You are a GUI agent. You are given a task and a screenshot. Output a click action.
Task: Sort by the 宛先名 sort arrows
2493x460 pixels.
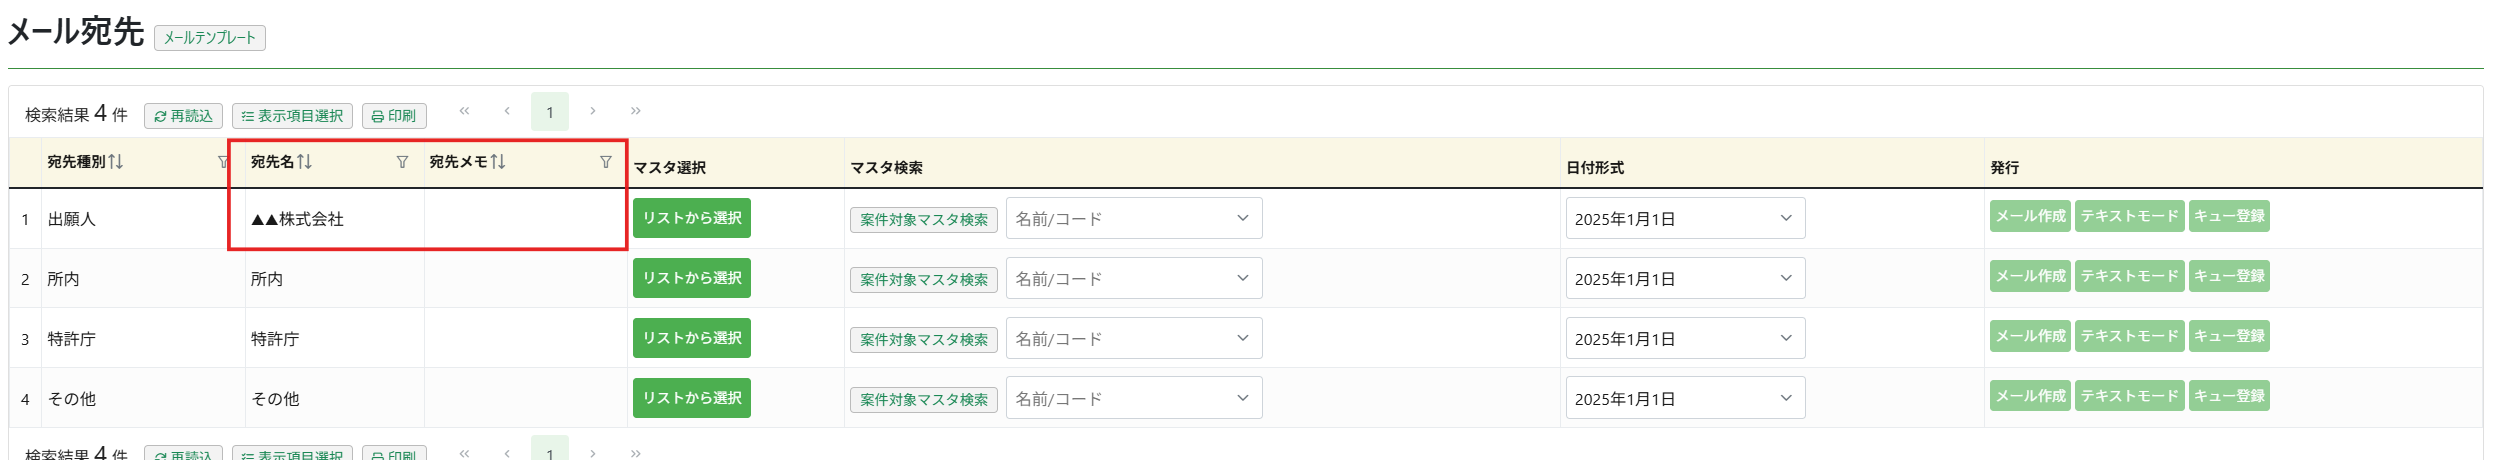point(305,162)
